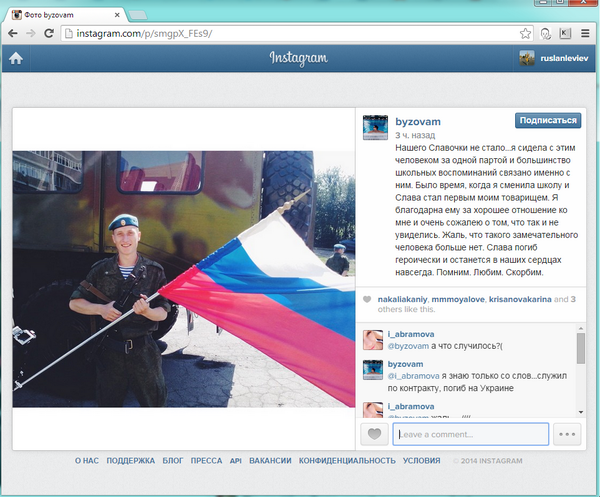The height and width of the screenshot is (497, 600).
Task: Close the Фото byzovam tab
Action: 117,15
